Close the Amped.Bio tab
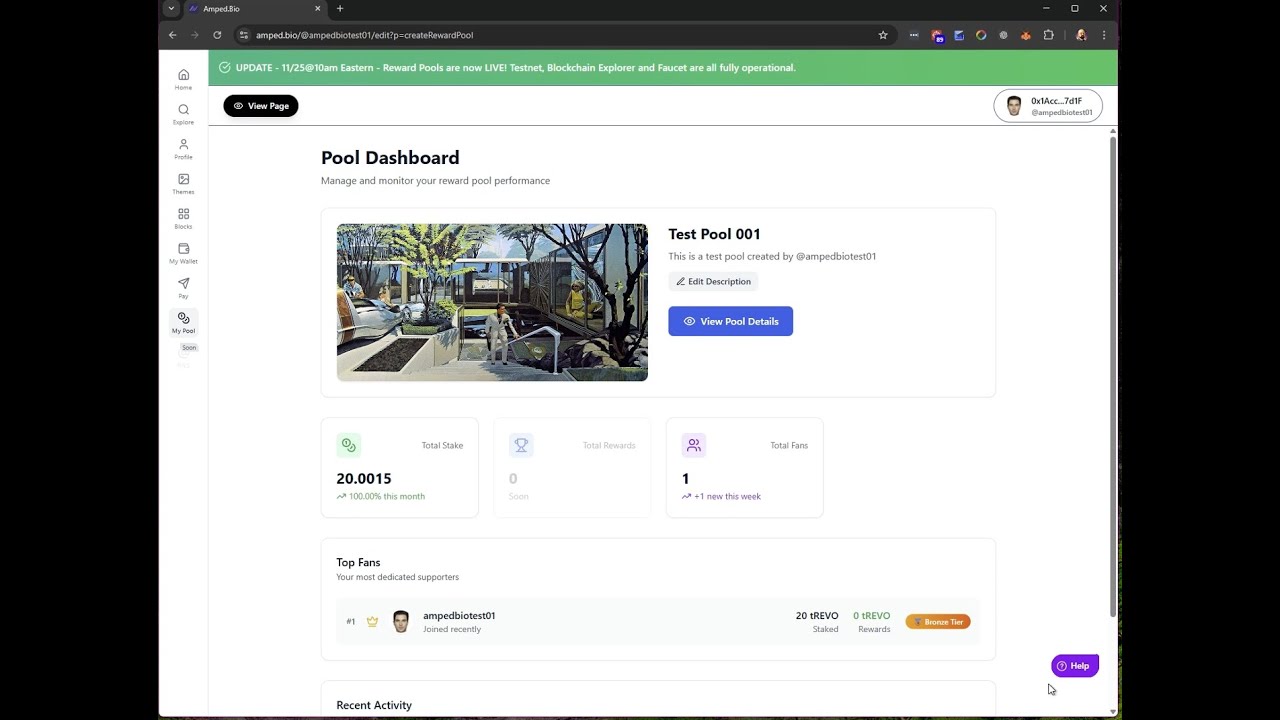The image size is (1280, 720). coord(318,9)
